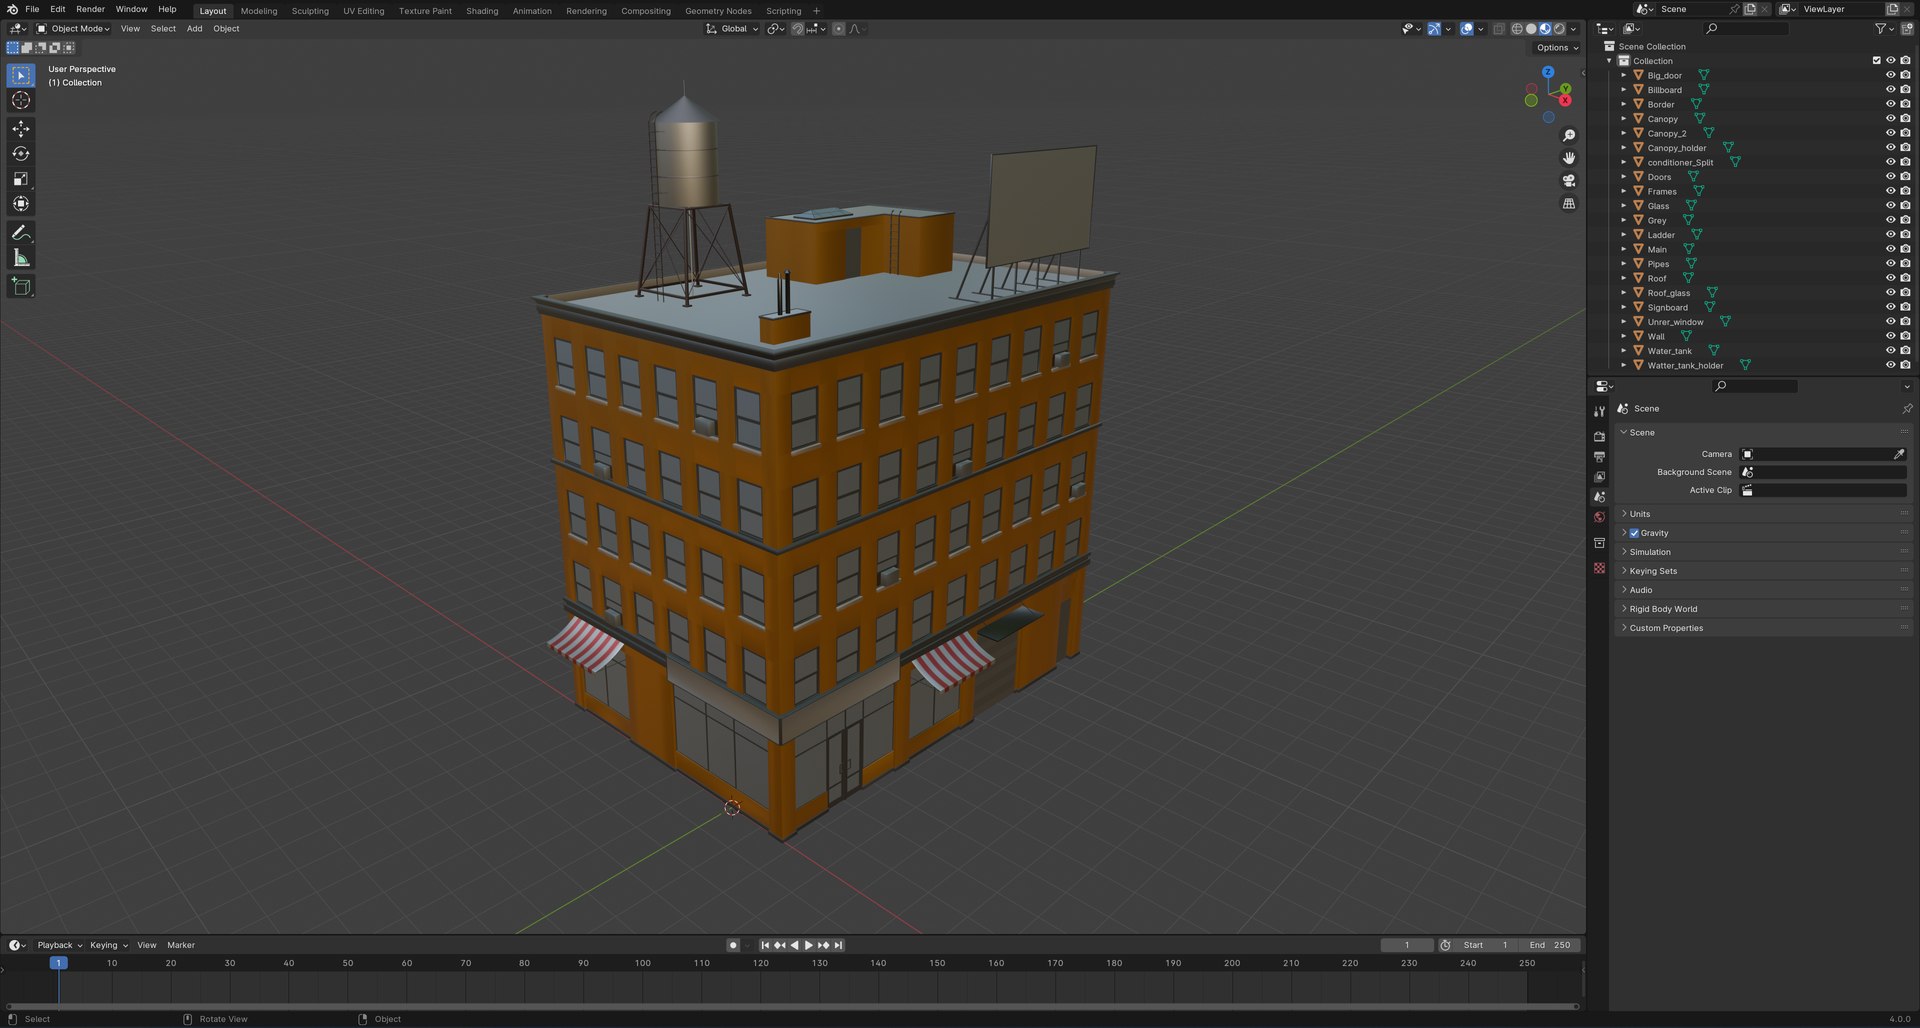Screen dimensions: 1920x1028
Task: Open the World properties tab
Action: tap(1599, 517)
